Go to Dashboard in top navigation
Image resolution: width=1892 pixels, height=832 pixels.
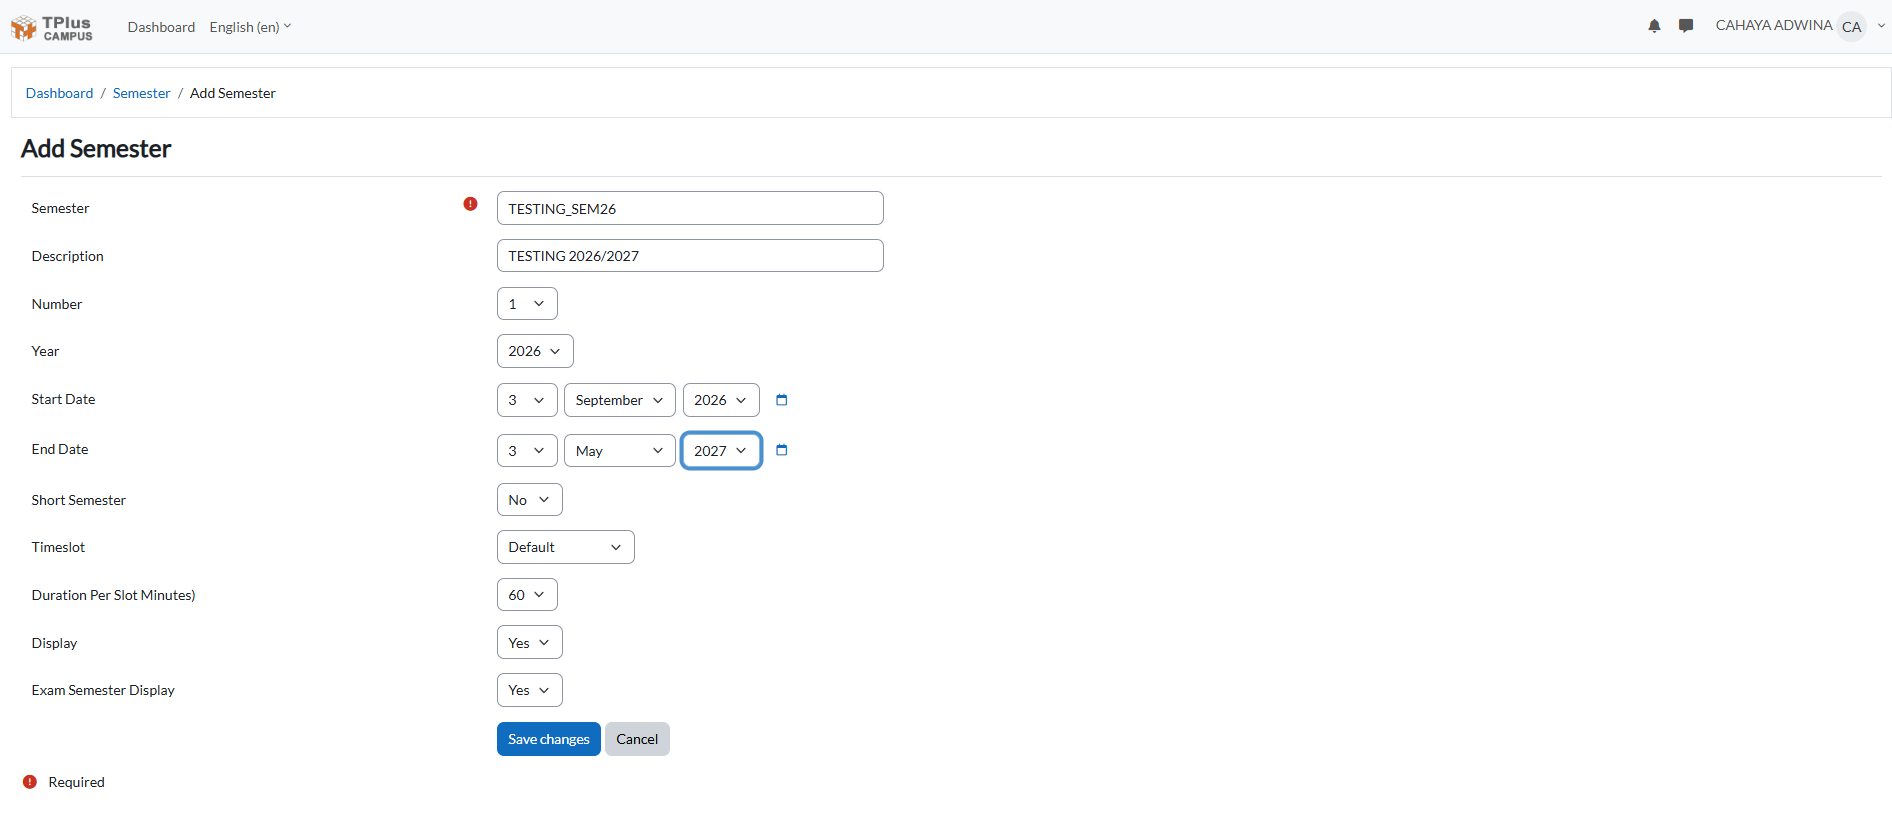(161, 27)
